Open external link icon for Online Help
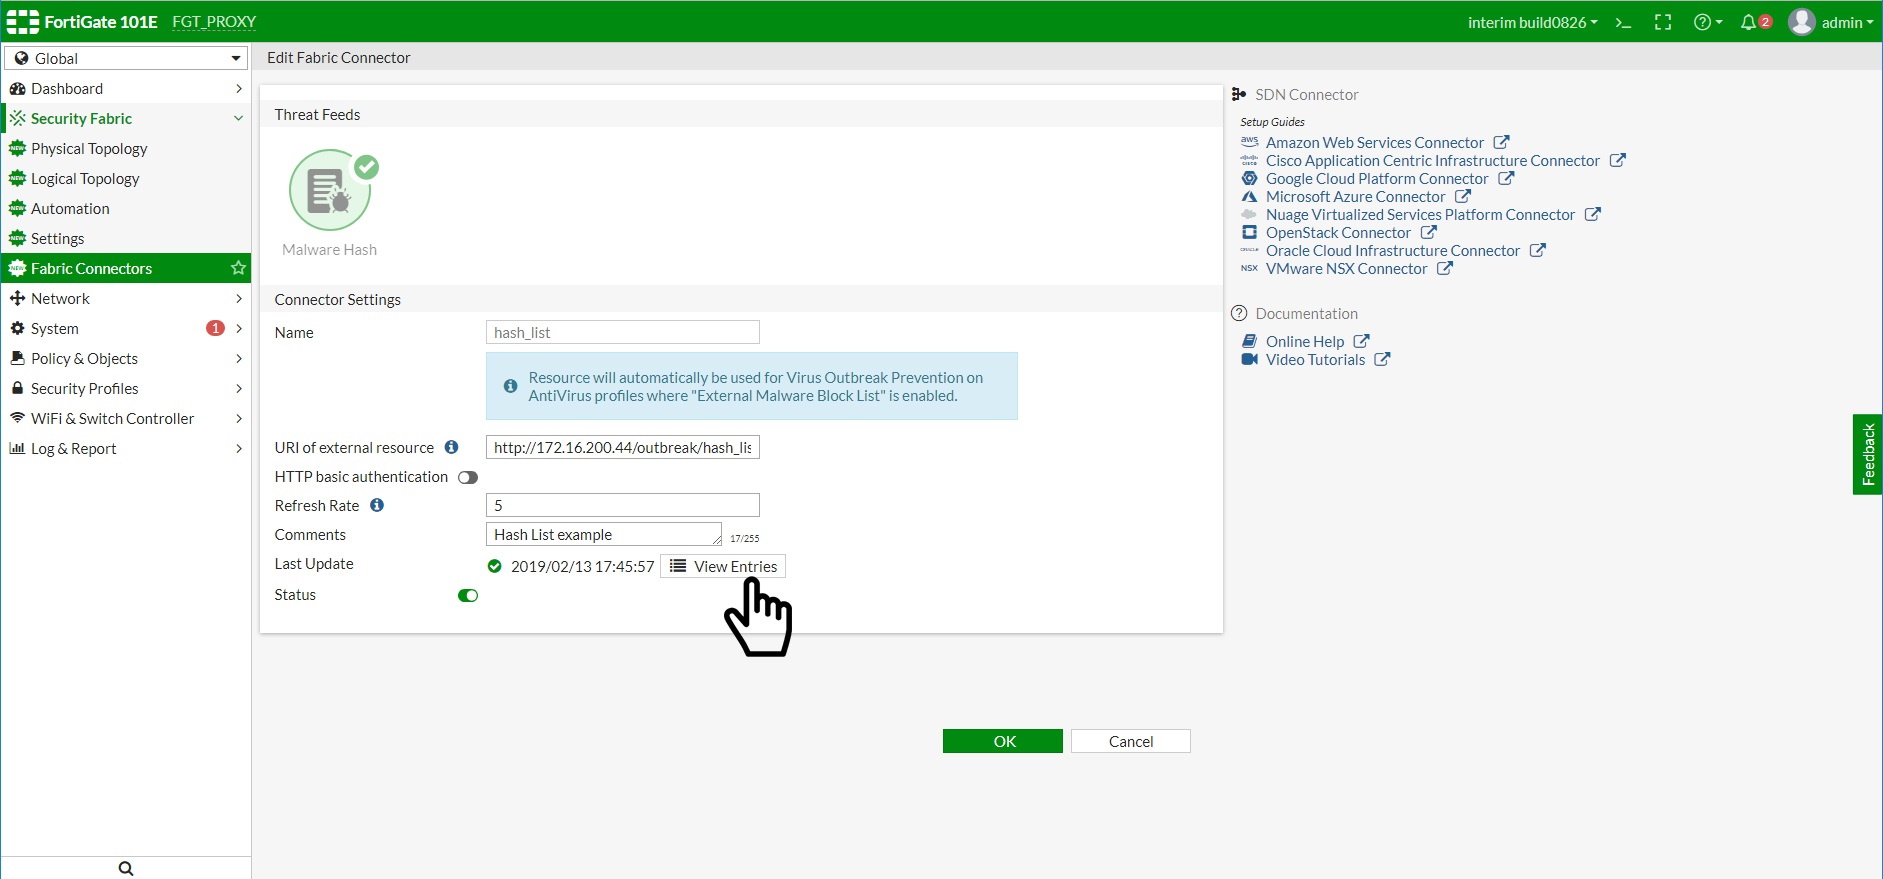 pyautogui.click(x=1361, y=341)
